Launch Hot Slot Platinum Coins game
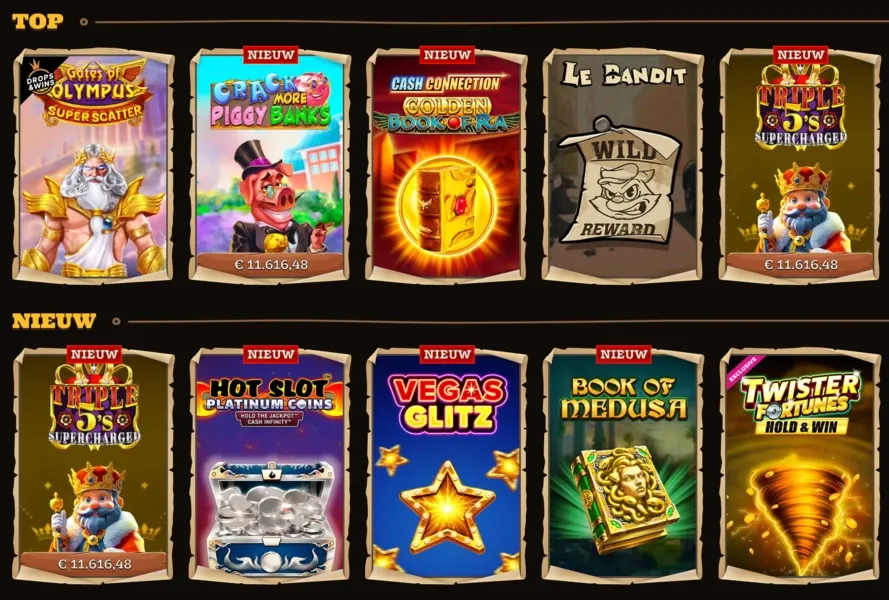Screen dimensions: 889x600 point(270,465)
